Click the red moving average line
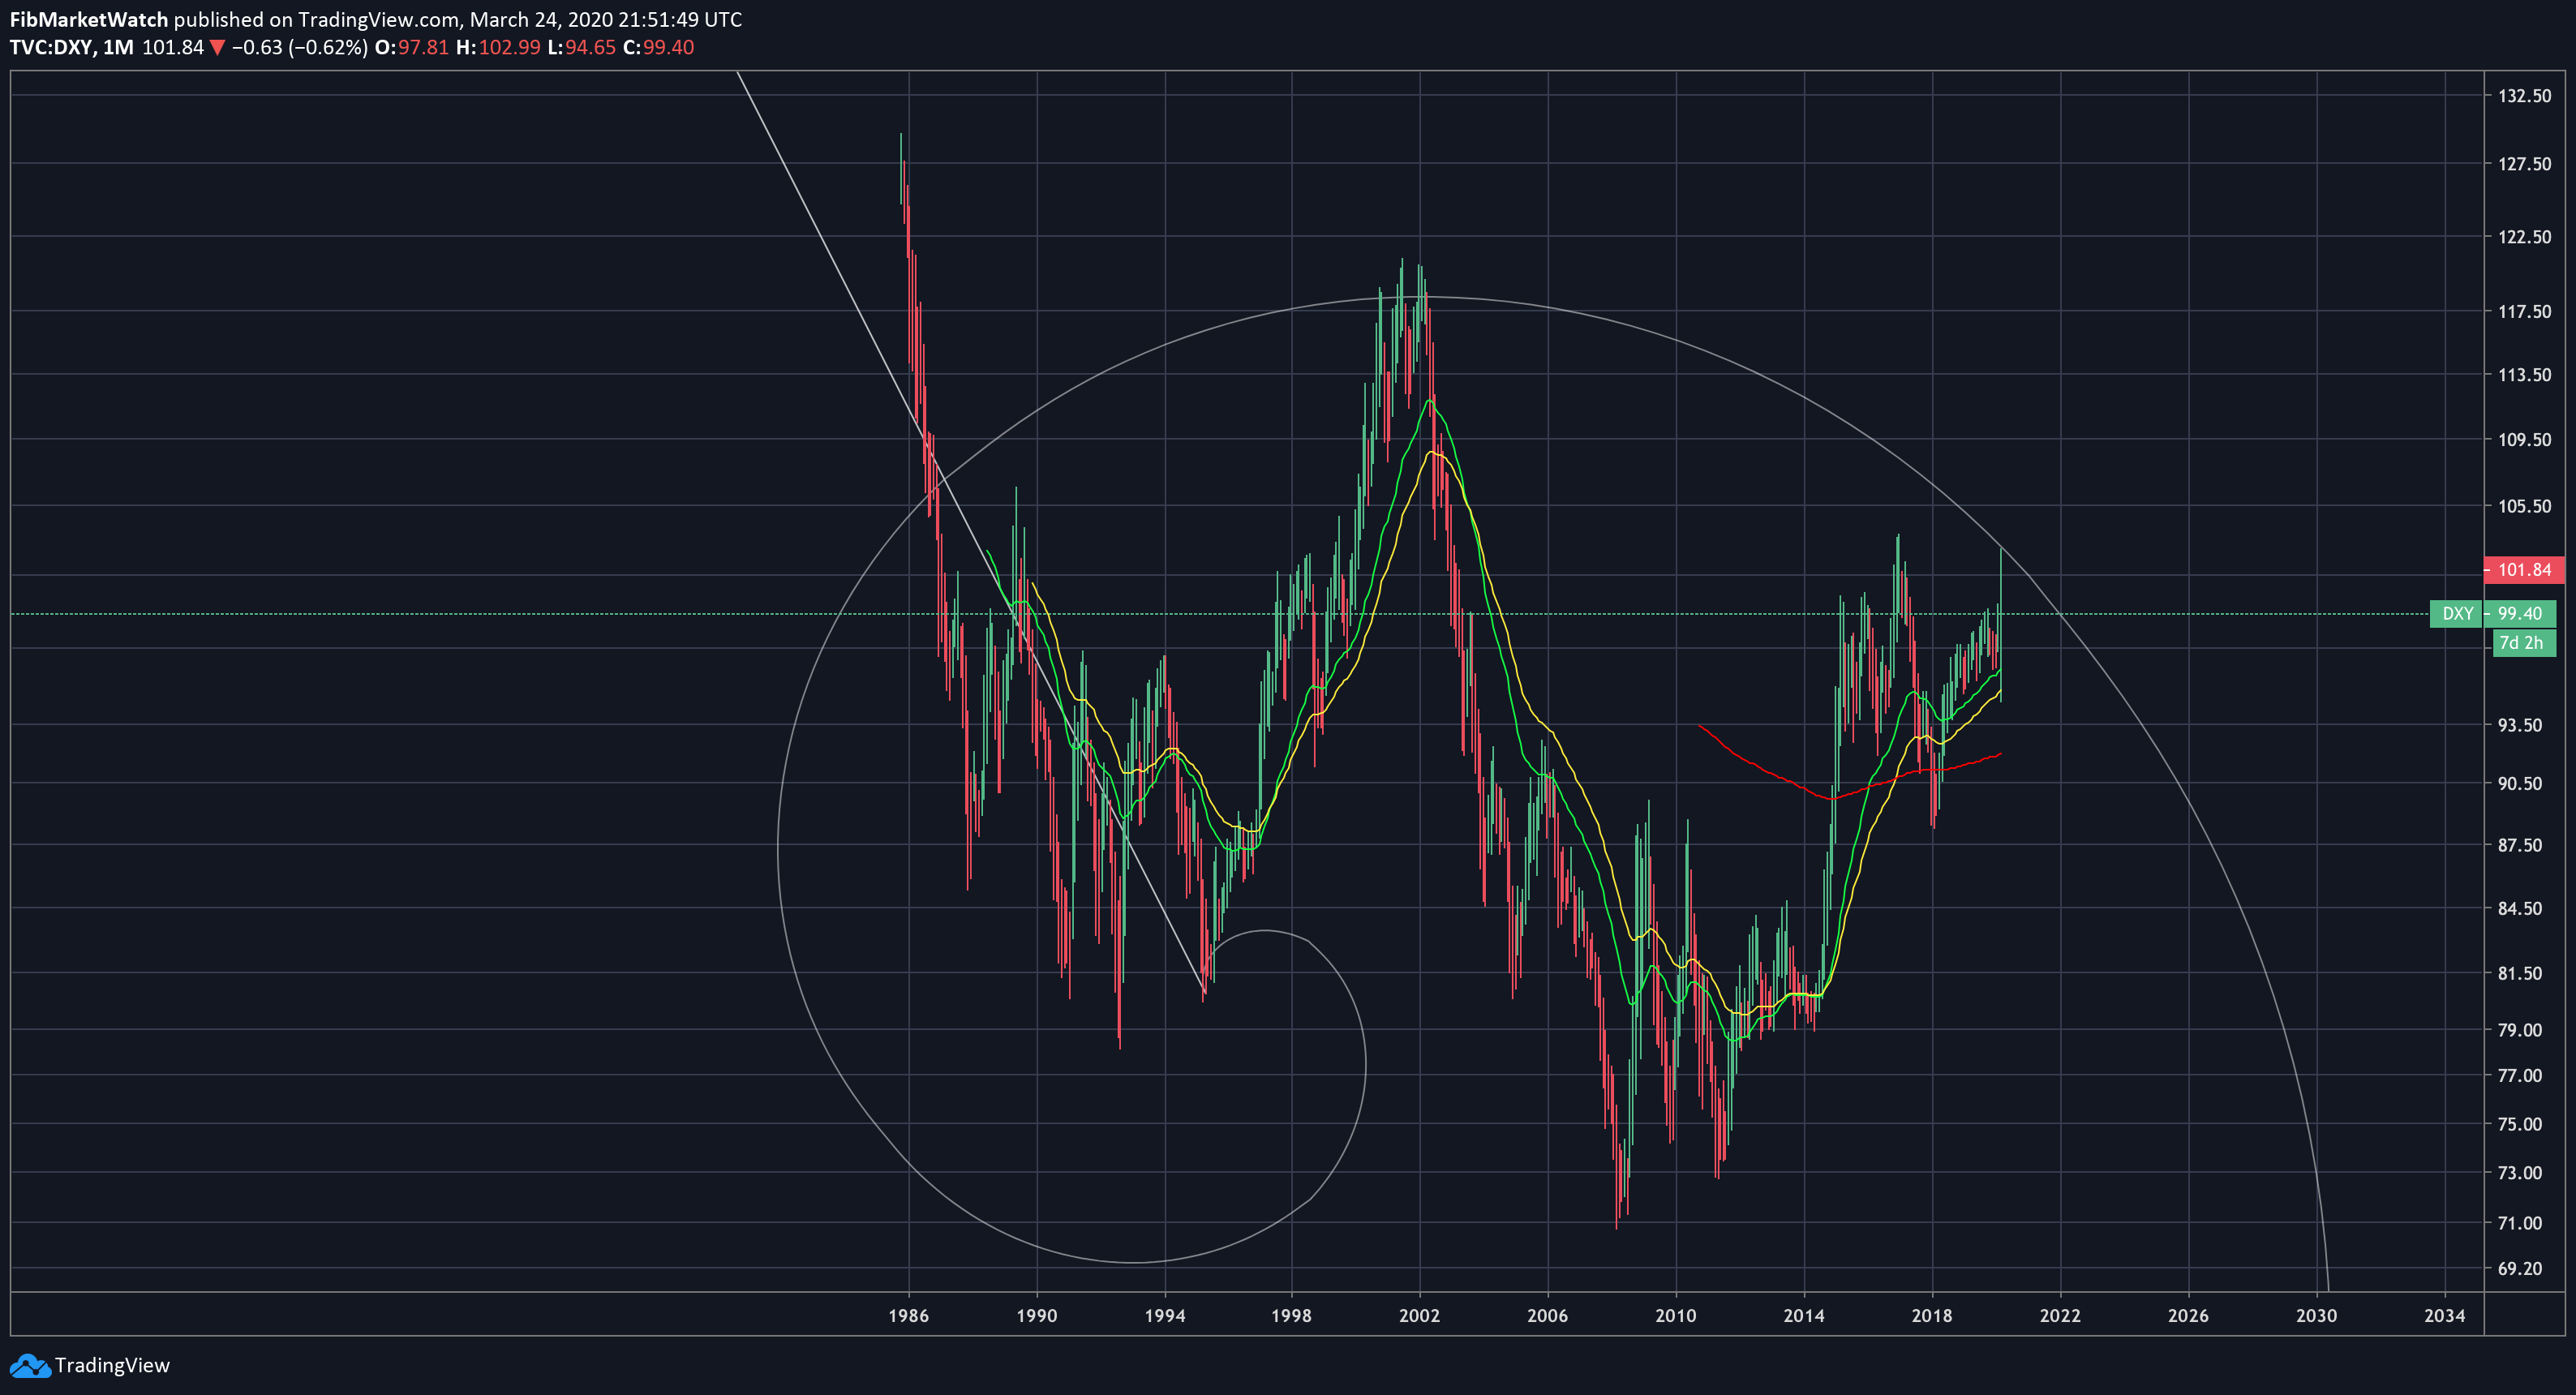Screen dimensions: 2576x1395 (x=1832, y=797)
